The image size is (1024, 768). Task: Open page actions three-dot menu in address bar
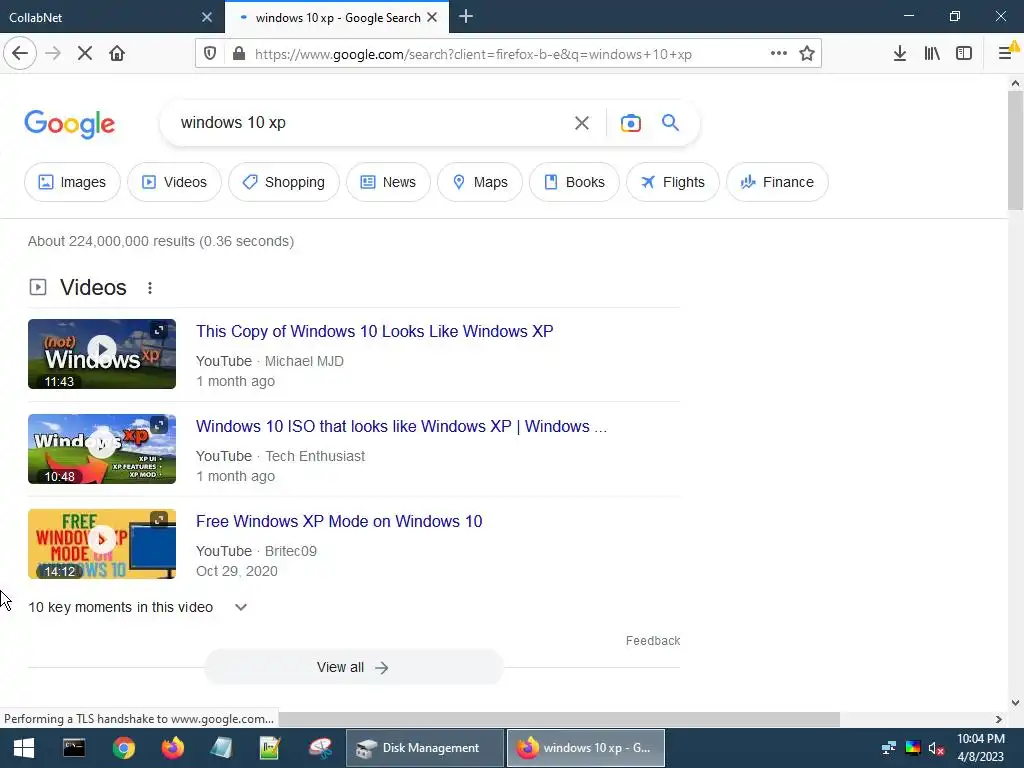(778, 54)
